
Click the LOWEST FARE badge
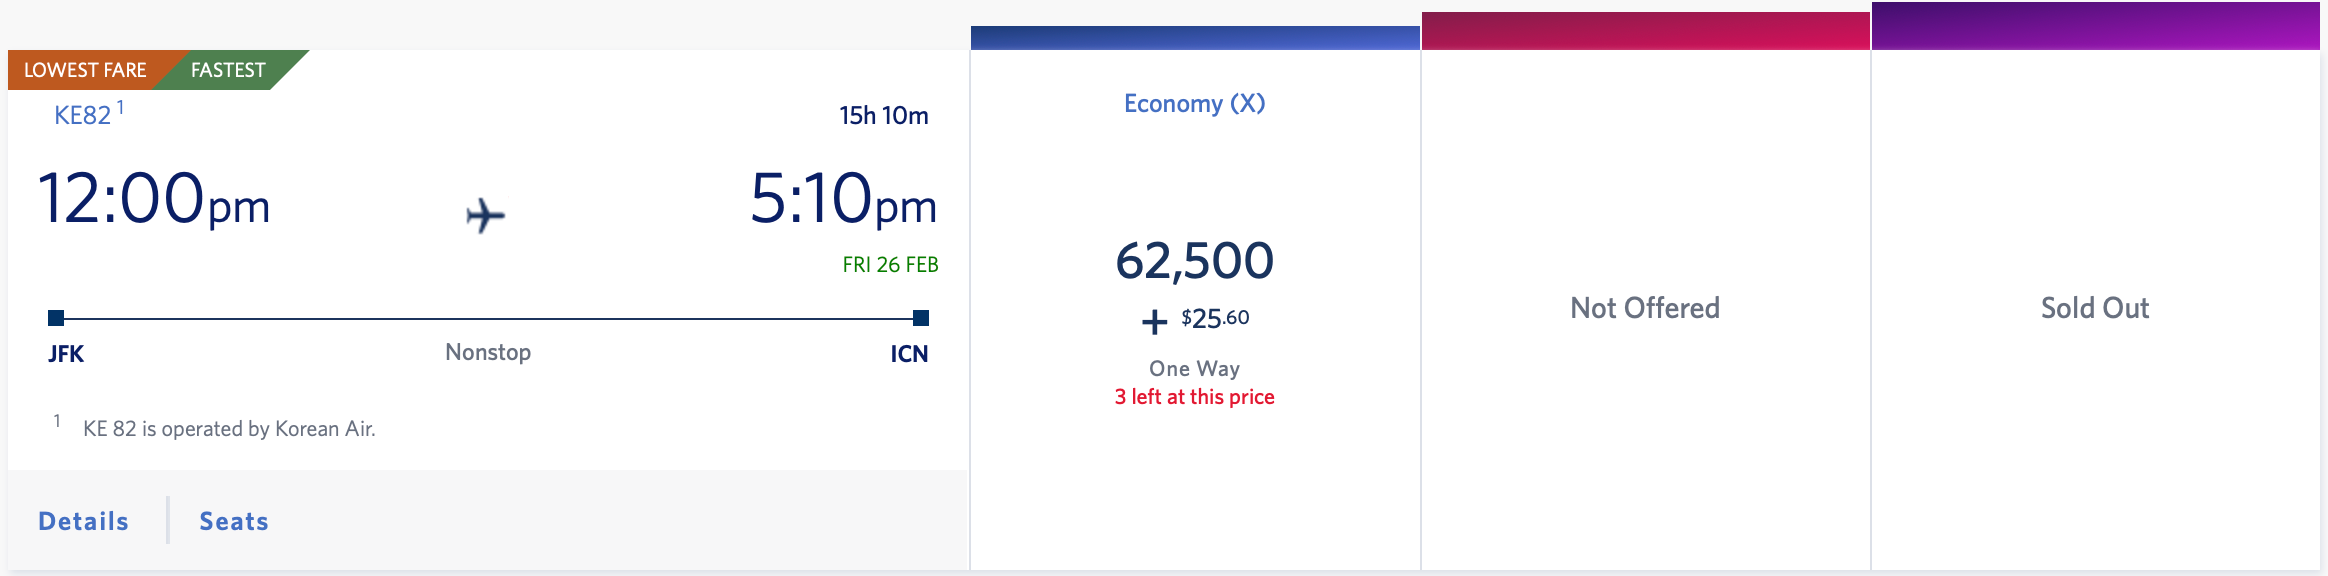pyautogui.click(x=86, y=70)
